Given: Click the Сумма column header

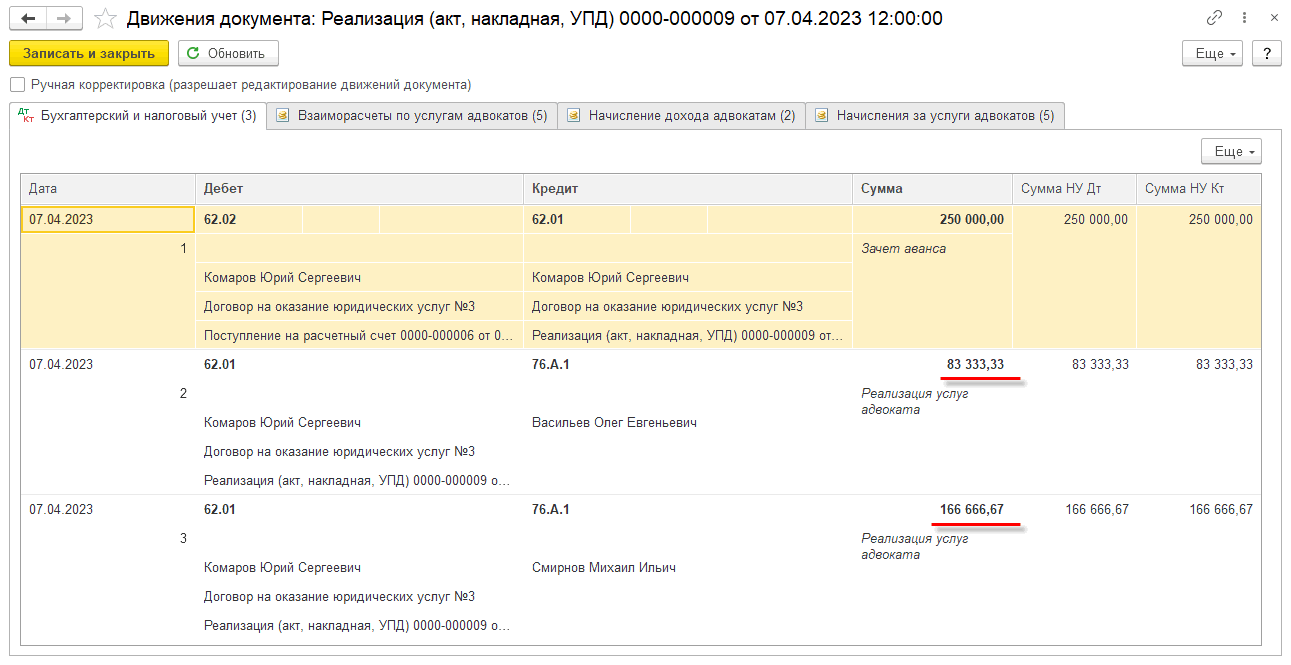Looking at the screenshot, I should pos(931,188).
